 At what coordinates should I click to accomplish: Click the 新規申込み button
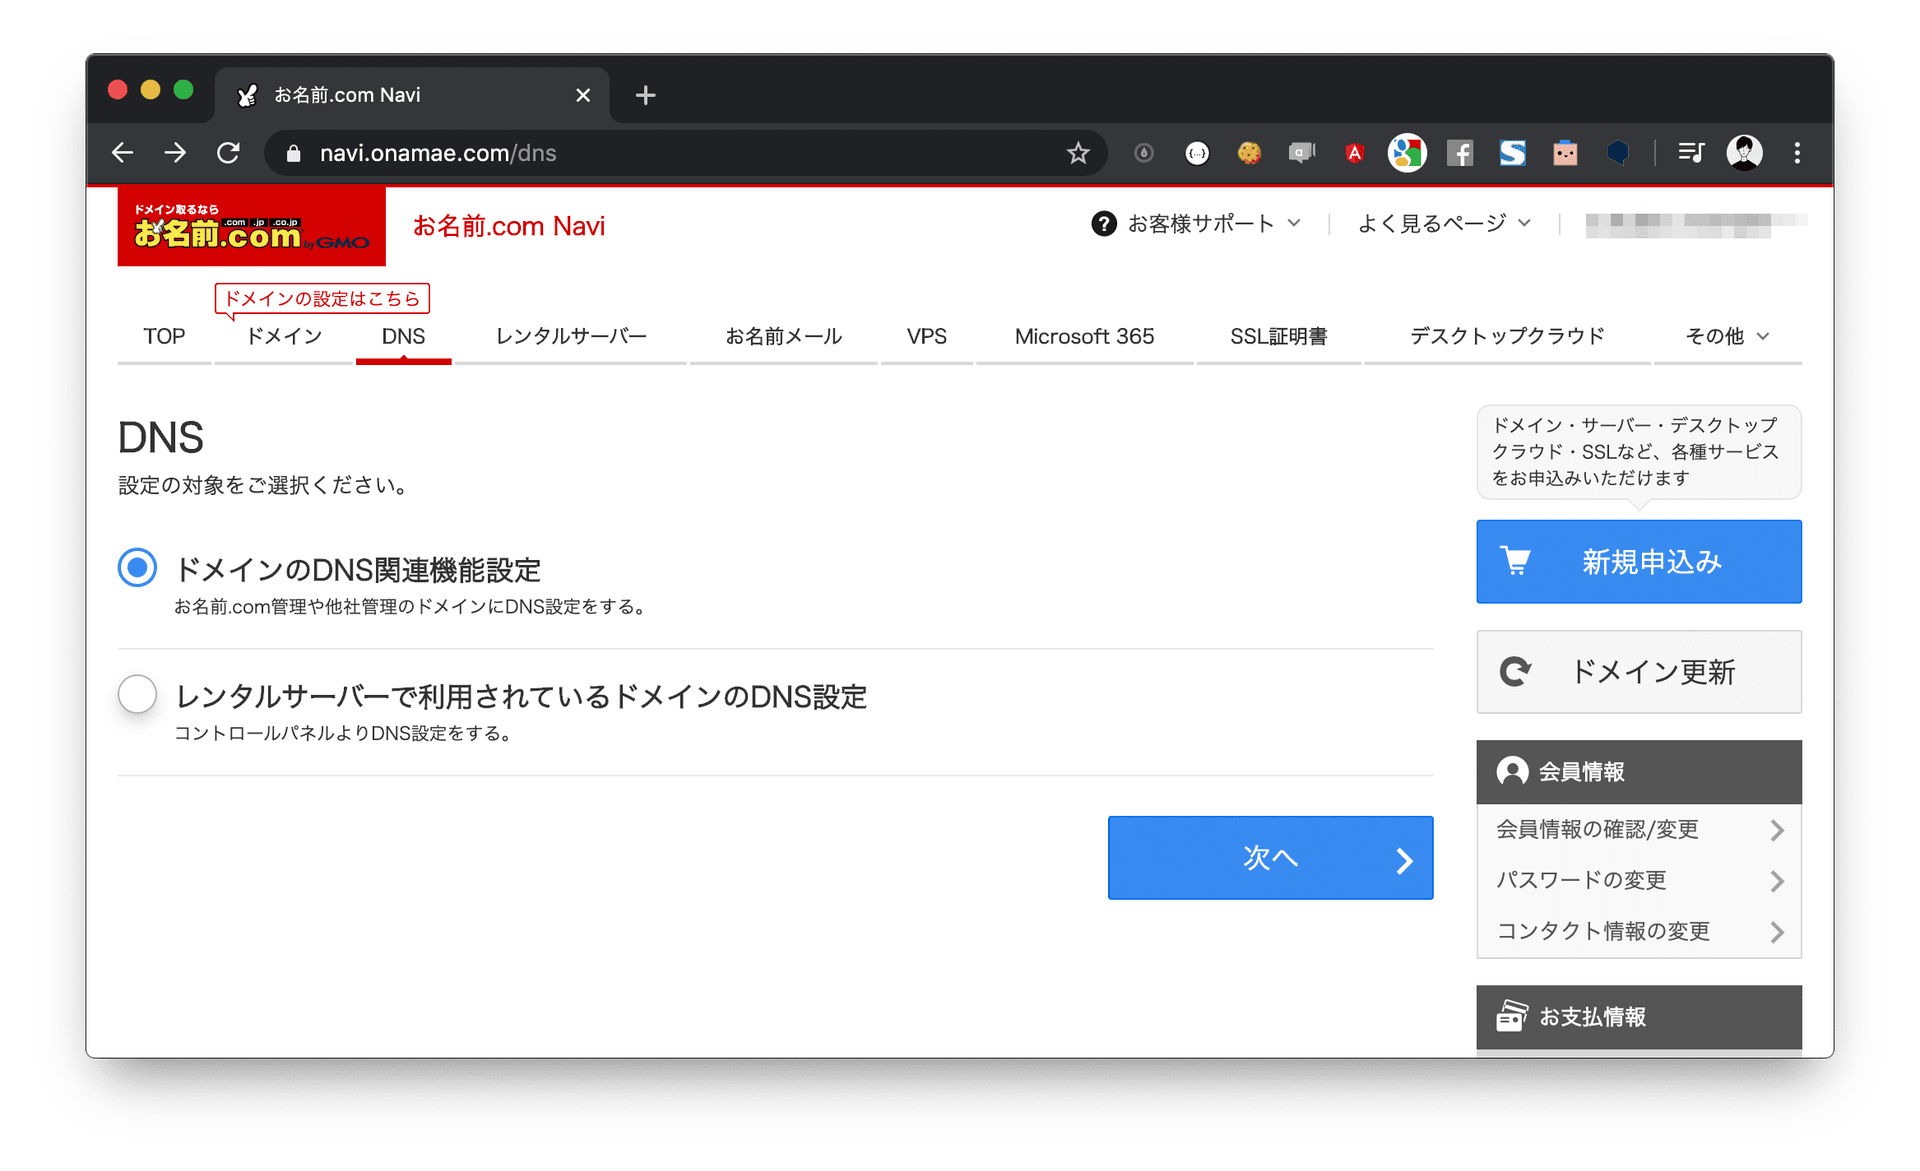click(1638, 562)
